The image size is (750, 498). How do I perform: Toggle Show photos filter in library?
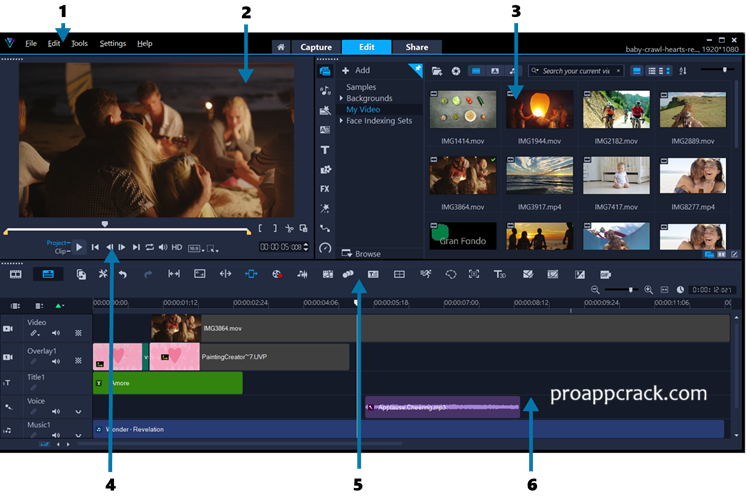[x=495, y=71]
